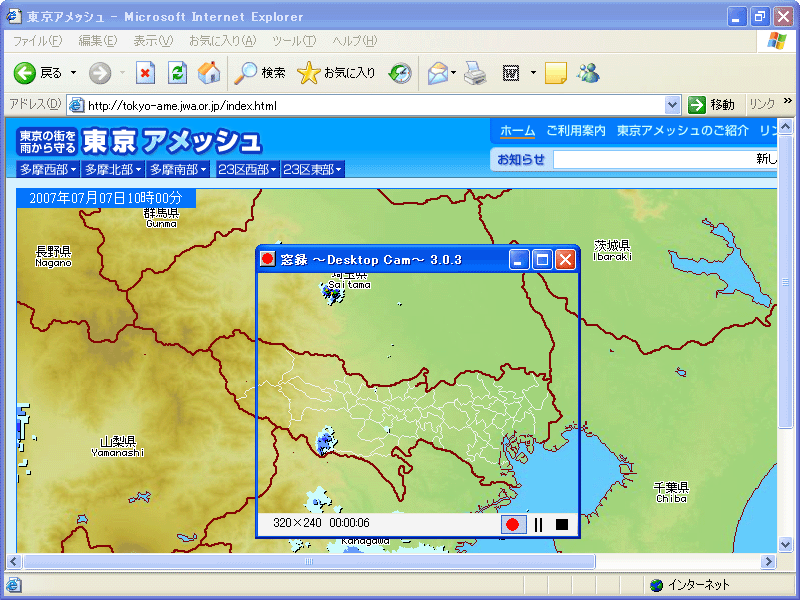Go back with the green 戻る arrow
The height and width of the screenshot is (600, 800).
[x=37, y=73]
